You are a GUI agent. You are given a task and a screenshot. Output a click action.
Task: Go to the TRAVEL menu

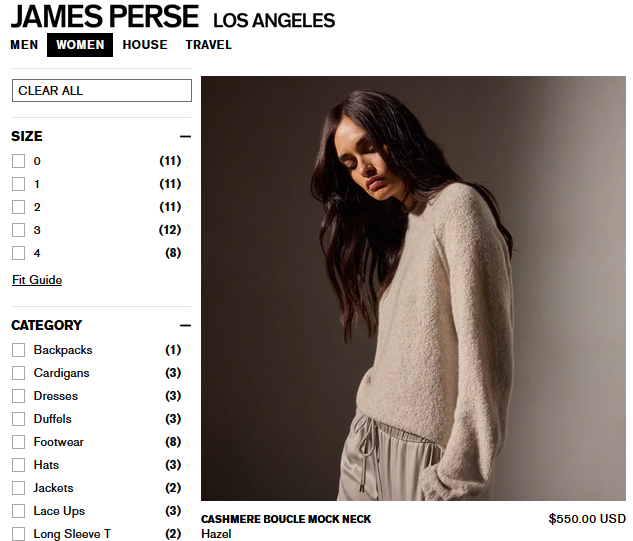(208, 45)
